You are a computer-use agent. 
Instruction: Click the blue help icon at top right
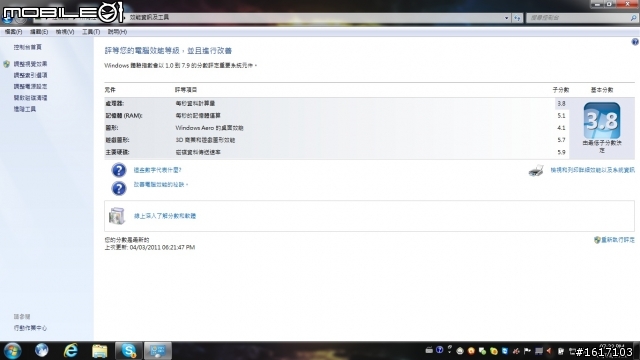point(635,42)
